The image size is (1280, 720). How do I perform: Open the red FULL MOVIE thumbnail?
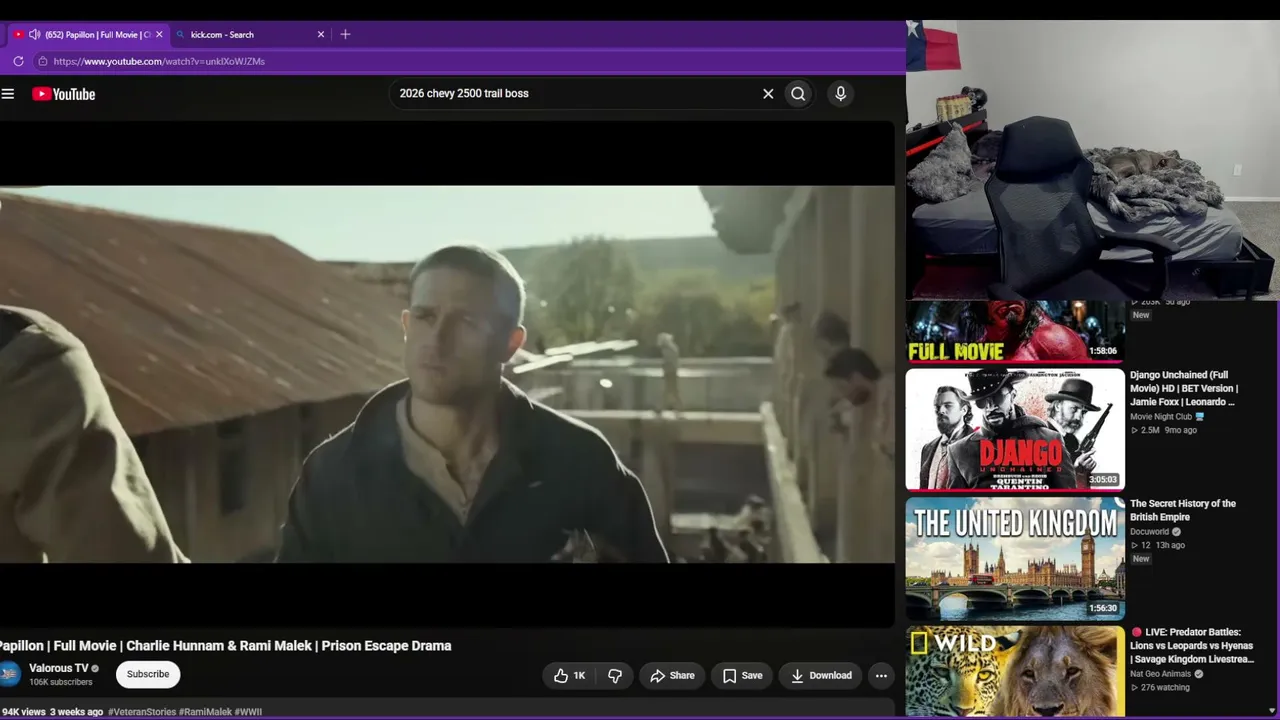coord(1015,331)
